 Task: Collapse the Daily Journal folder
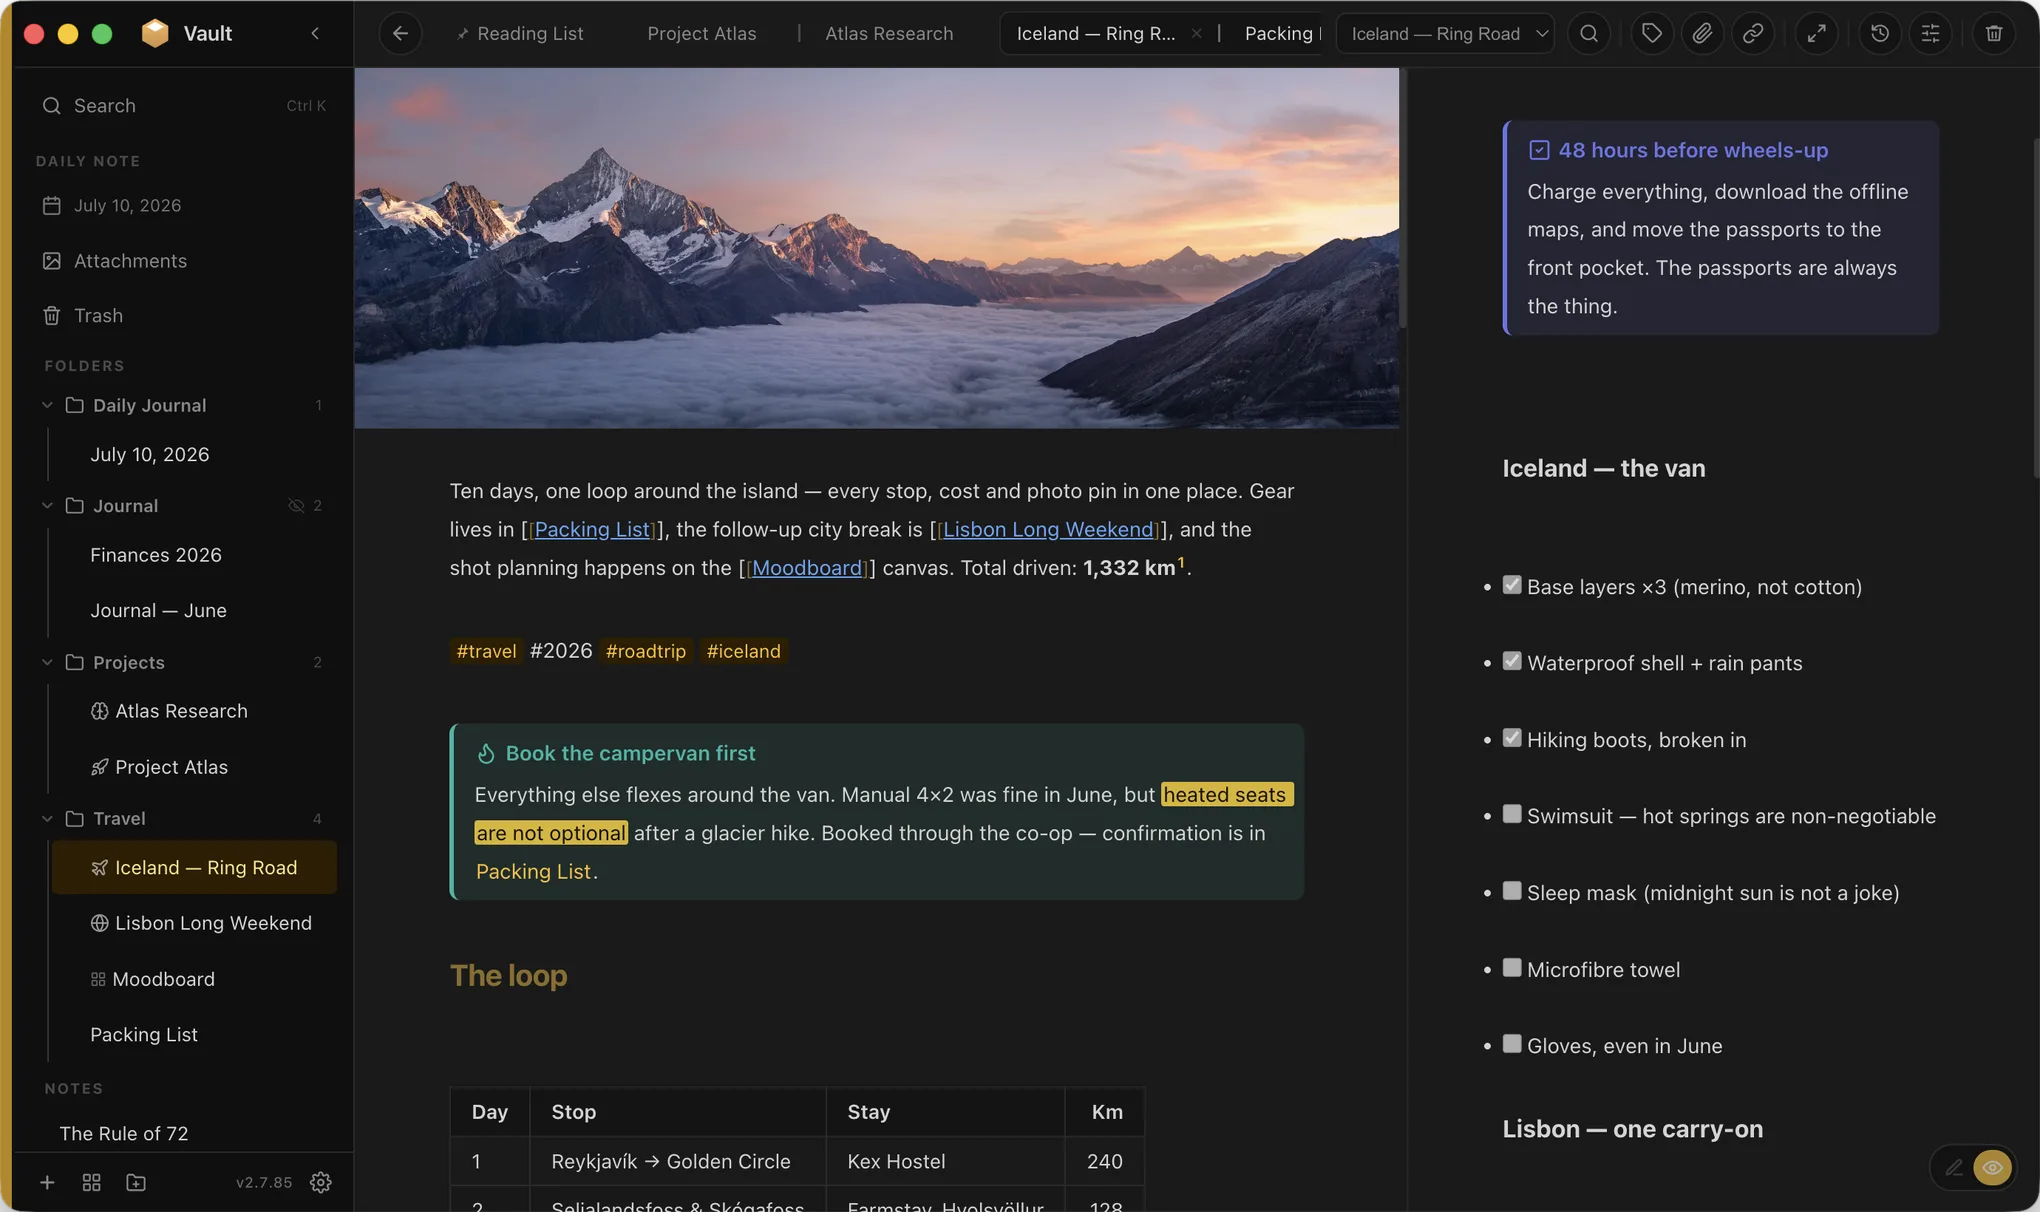click(47, 405)
